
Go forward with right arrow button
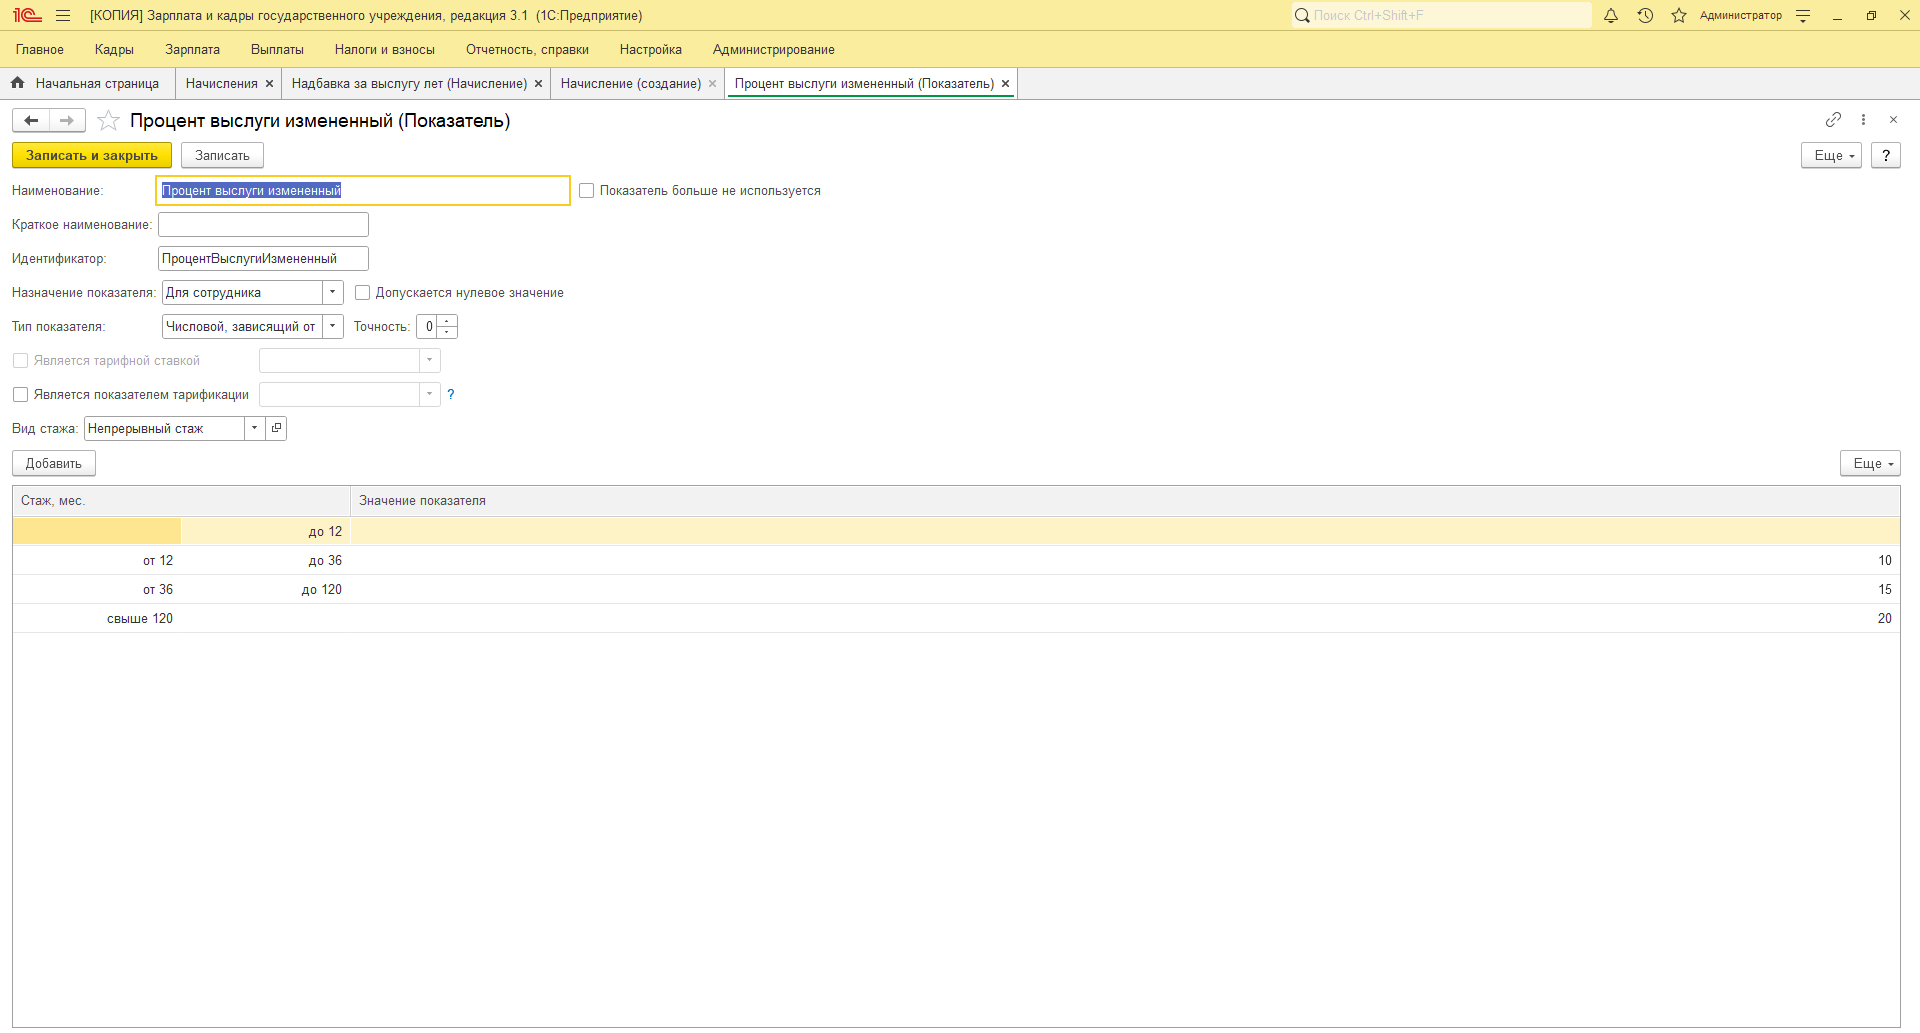click(67, 121)
